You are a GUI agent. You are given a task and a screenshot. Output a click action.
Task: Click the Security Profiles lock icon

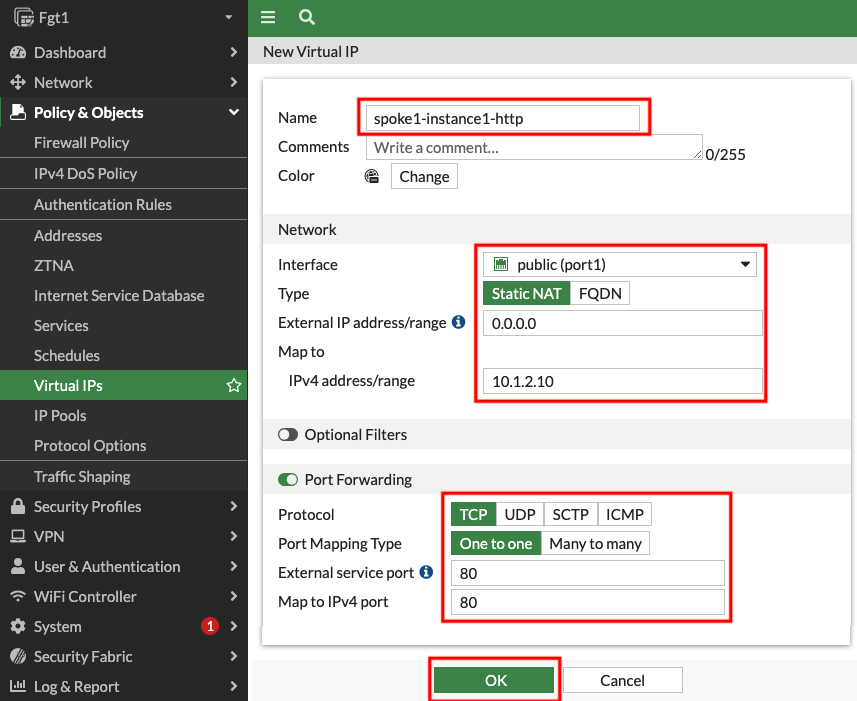(x=18, y=506)
